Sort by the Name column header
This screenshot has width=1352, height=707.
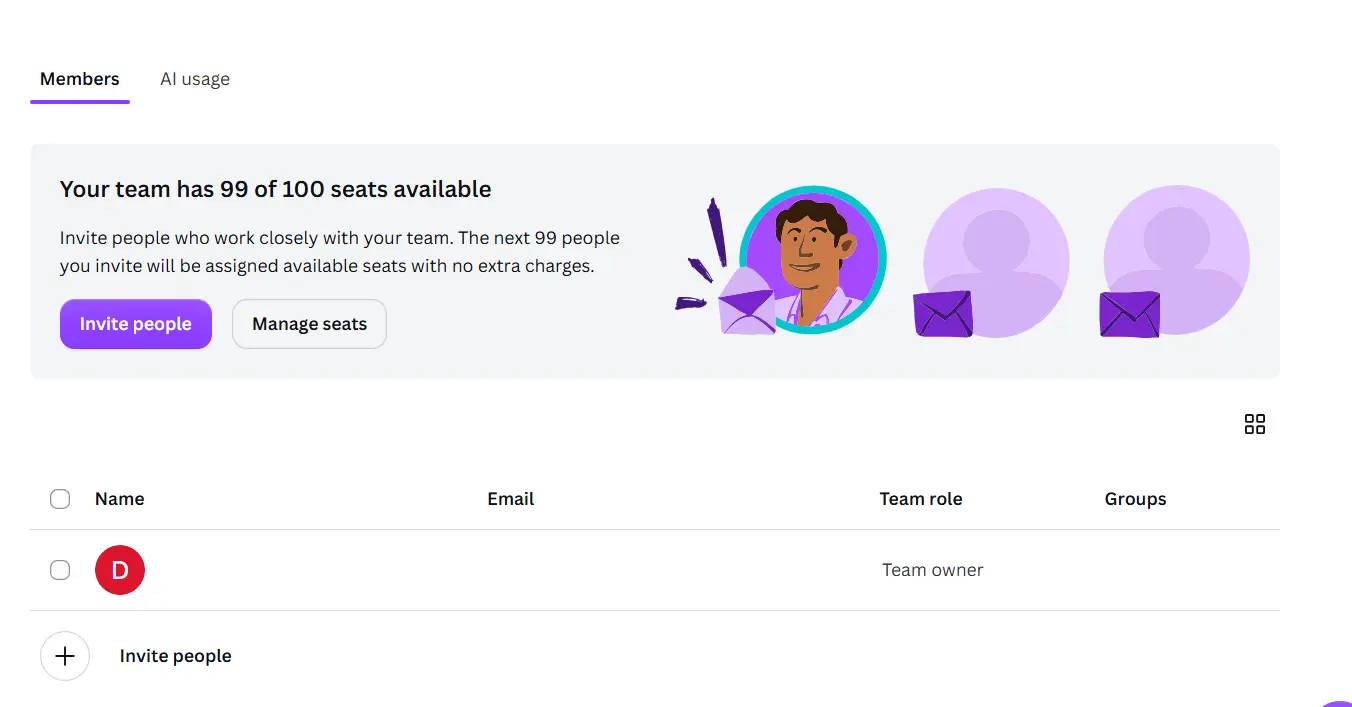coord(119,499)
